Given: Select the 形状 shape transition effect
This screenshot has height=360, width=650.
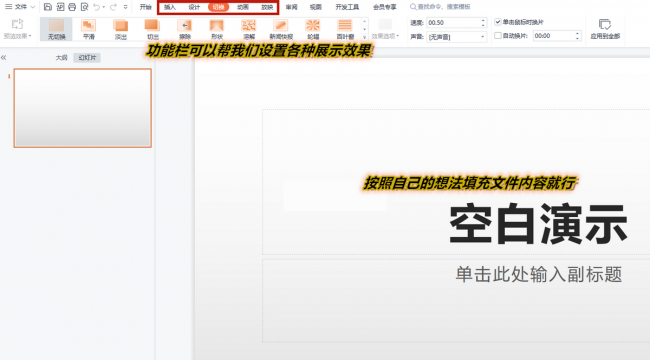Looking at the screenshot, I should [x=217, y=29].
